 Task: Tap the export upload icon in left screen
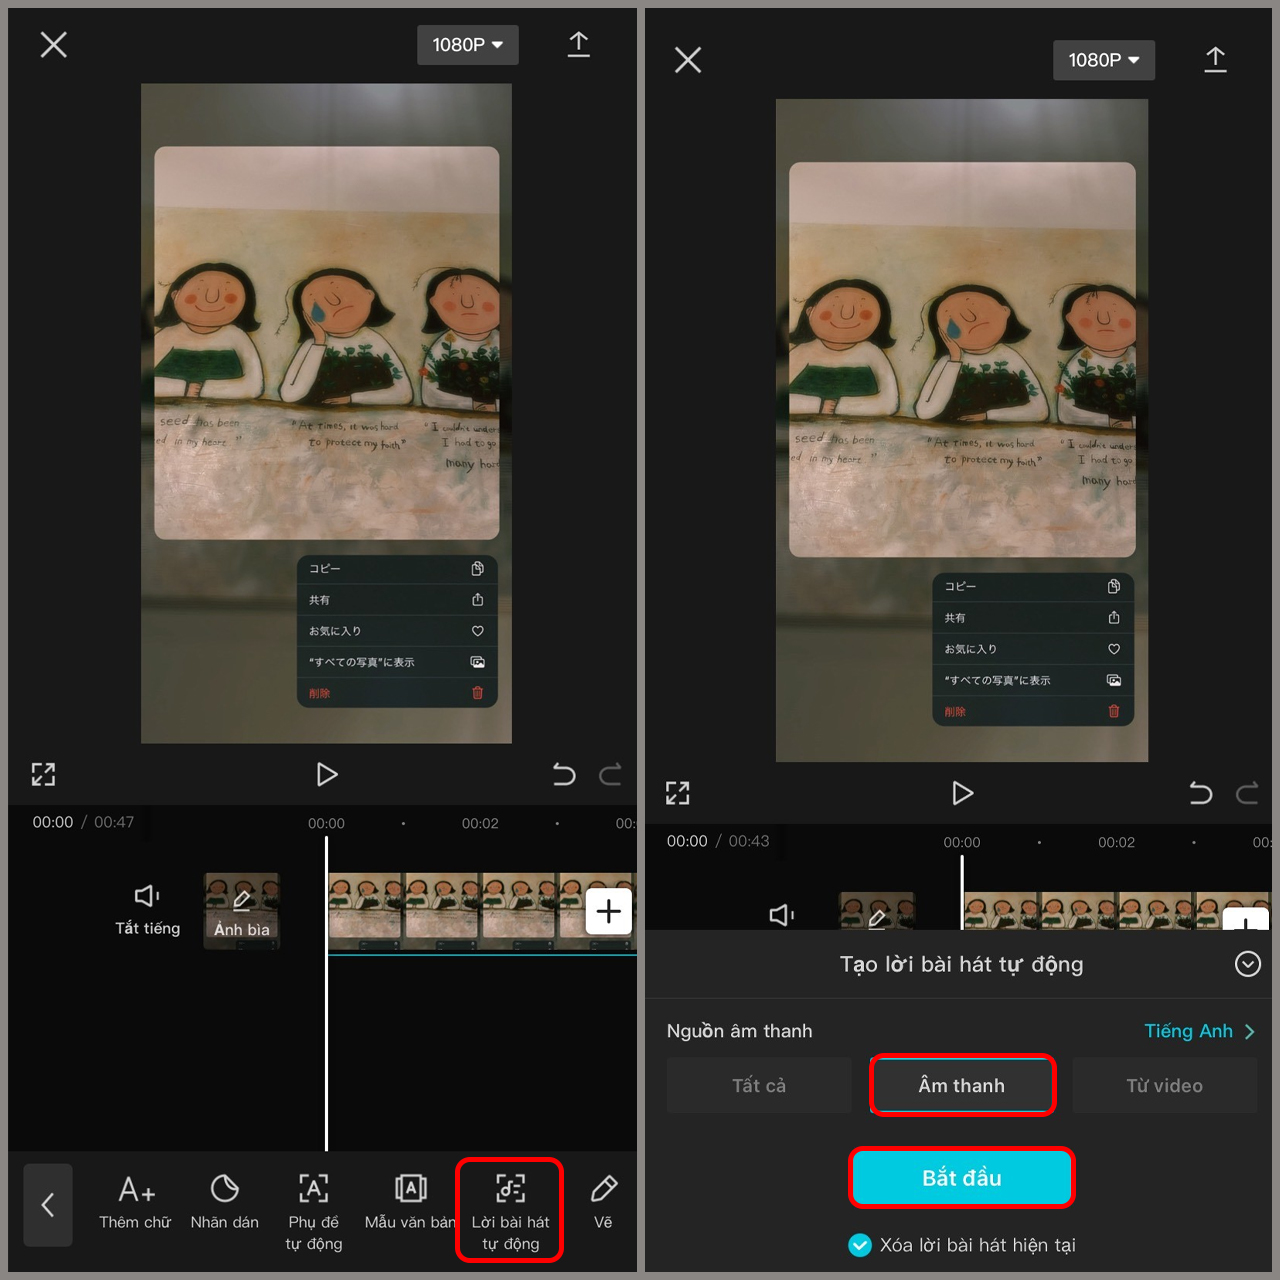pyautogui.click(x=578, y=44)
